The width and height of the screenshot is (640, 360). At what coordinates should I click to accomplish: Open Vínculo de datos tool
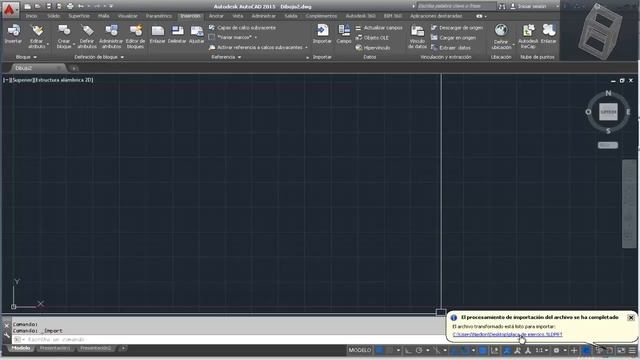coord(417,36)
